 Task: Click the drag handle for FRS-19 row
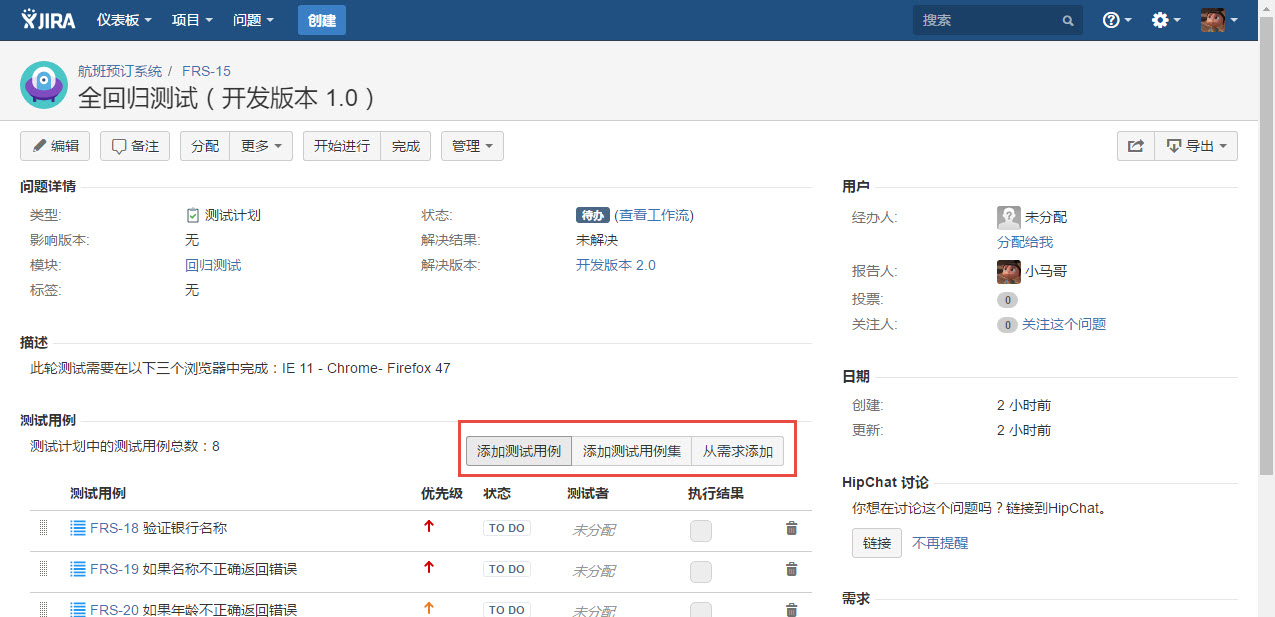pyautogui.click(x=43, y=569)
